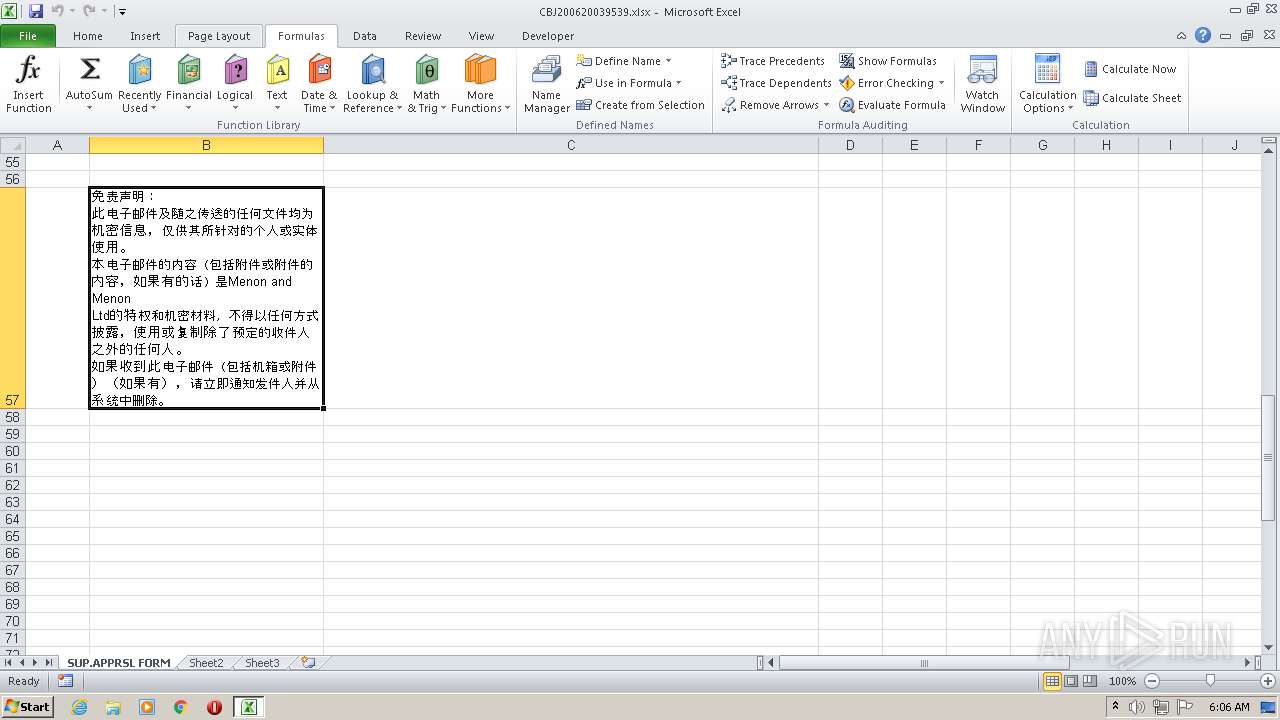Switch to the Home tab

click(x=88, y=36)
